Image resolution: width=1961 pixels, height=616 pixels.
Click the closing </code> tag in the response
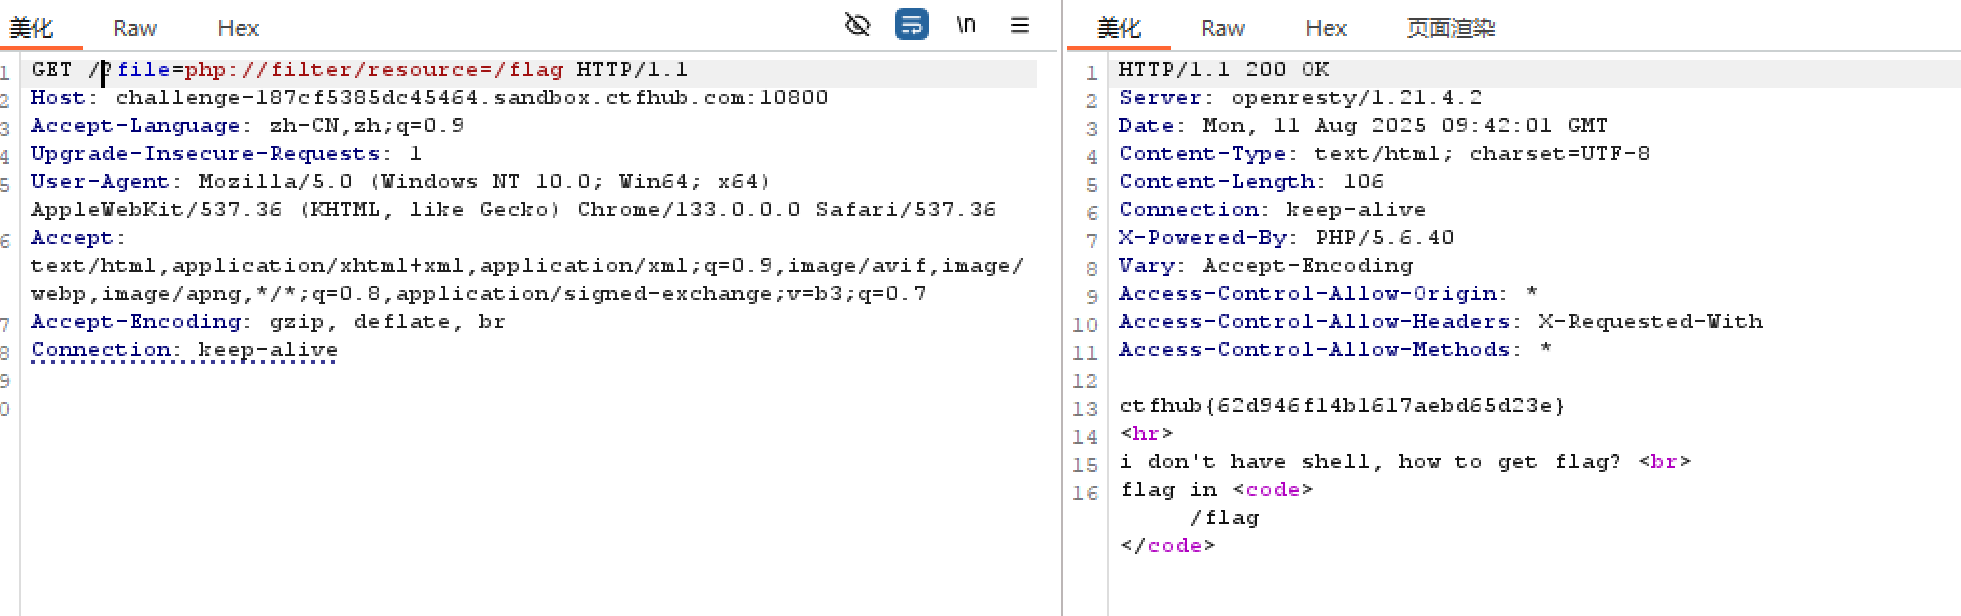click(1168, 546)
